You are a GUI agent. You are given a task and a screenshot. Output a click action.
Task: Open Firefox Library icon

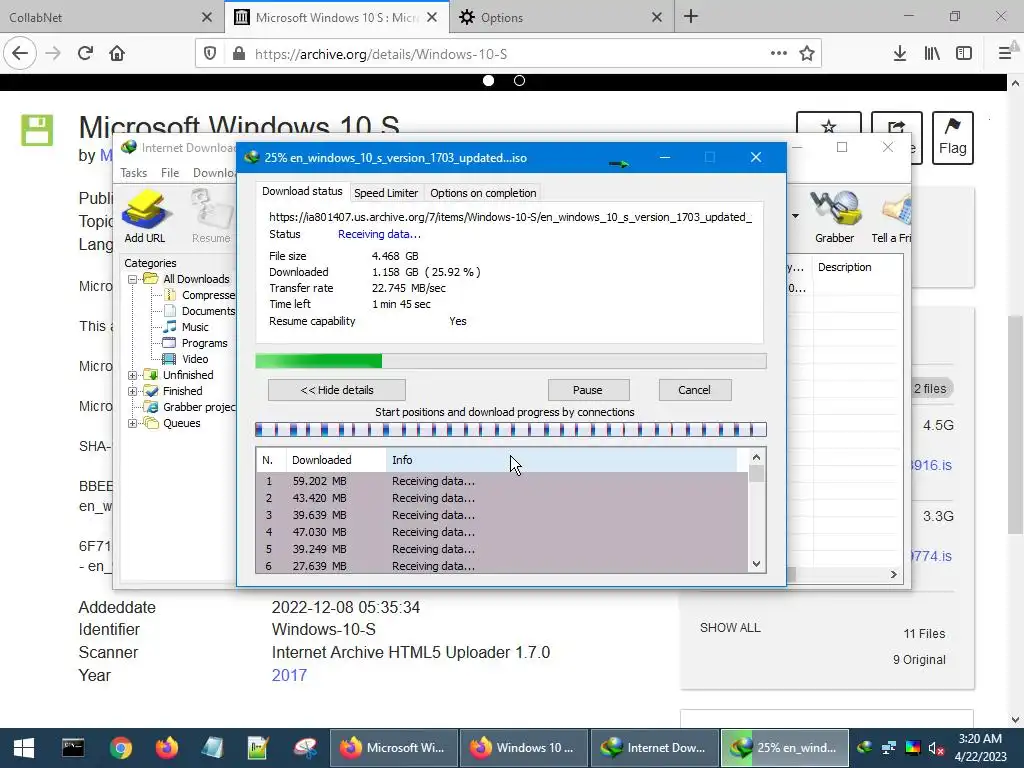click(x=932, y=54)
